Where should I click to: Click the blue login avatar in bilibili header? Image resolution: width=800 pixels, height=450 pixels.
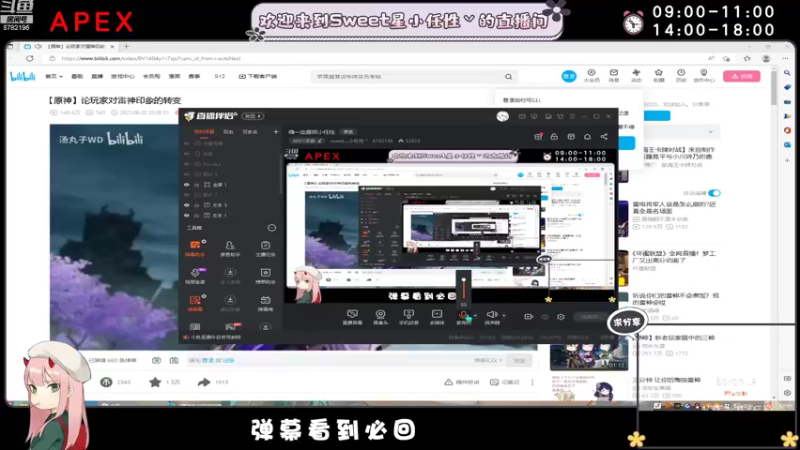[x=569, y=76]
